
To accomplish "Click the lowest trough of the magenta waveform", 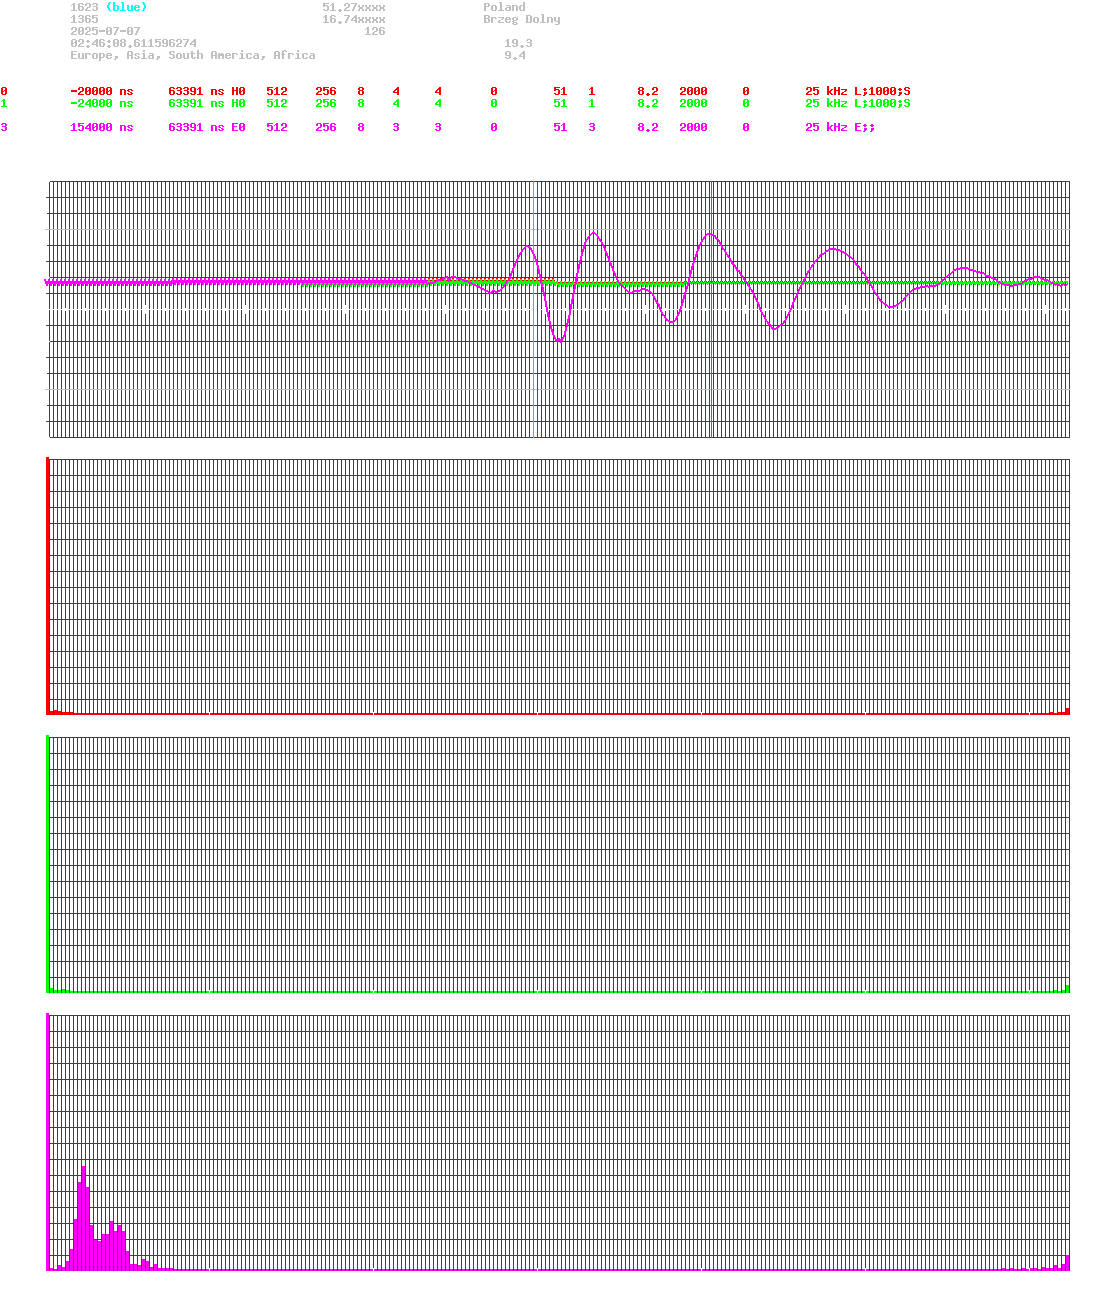I will [559, 340].
